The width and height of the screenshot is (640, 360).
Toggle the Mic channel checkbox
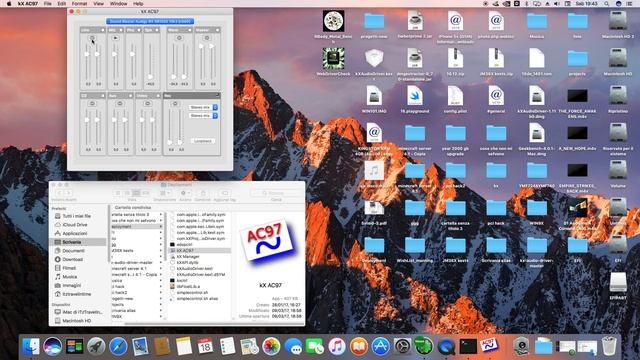120,30
